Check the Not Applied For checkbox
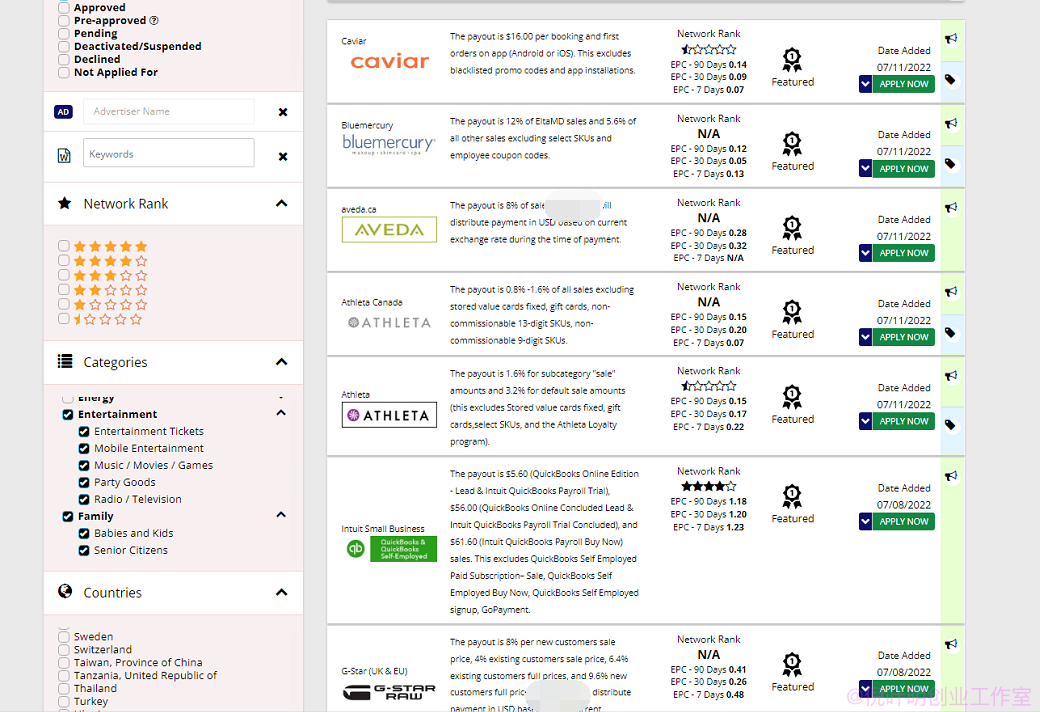Viewport: 1040px width, 712px height. [64, 72]
